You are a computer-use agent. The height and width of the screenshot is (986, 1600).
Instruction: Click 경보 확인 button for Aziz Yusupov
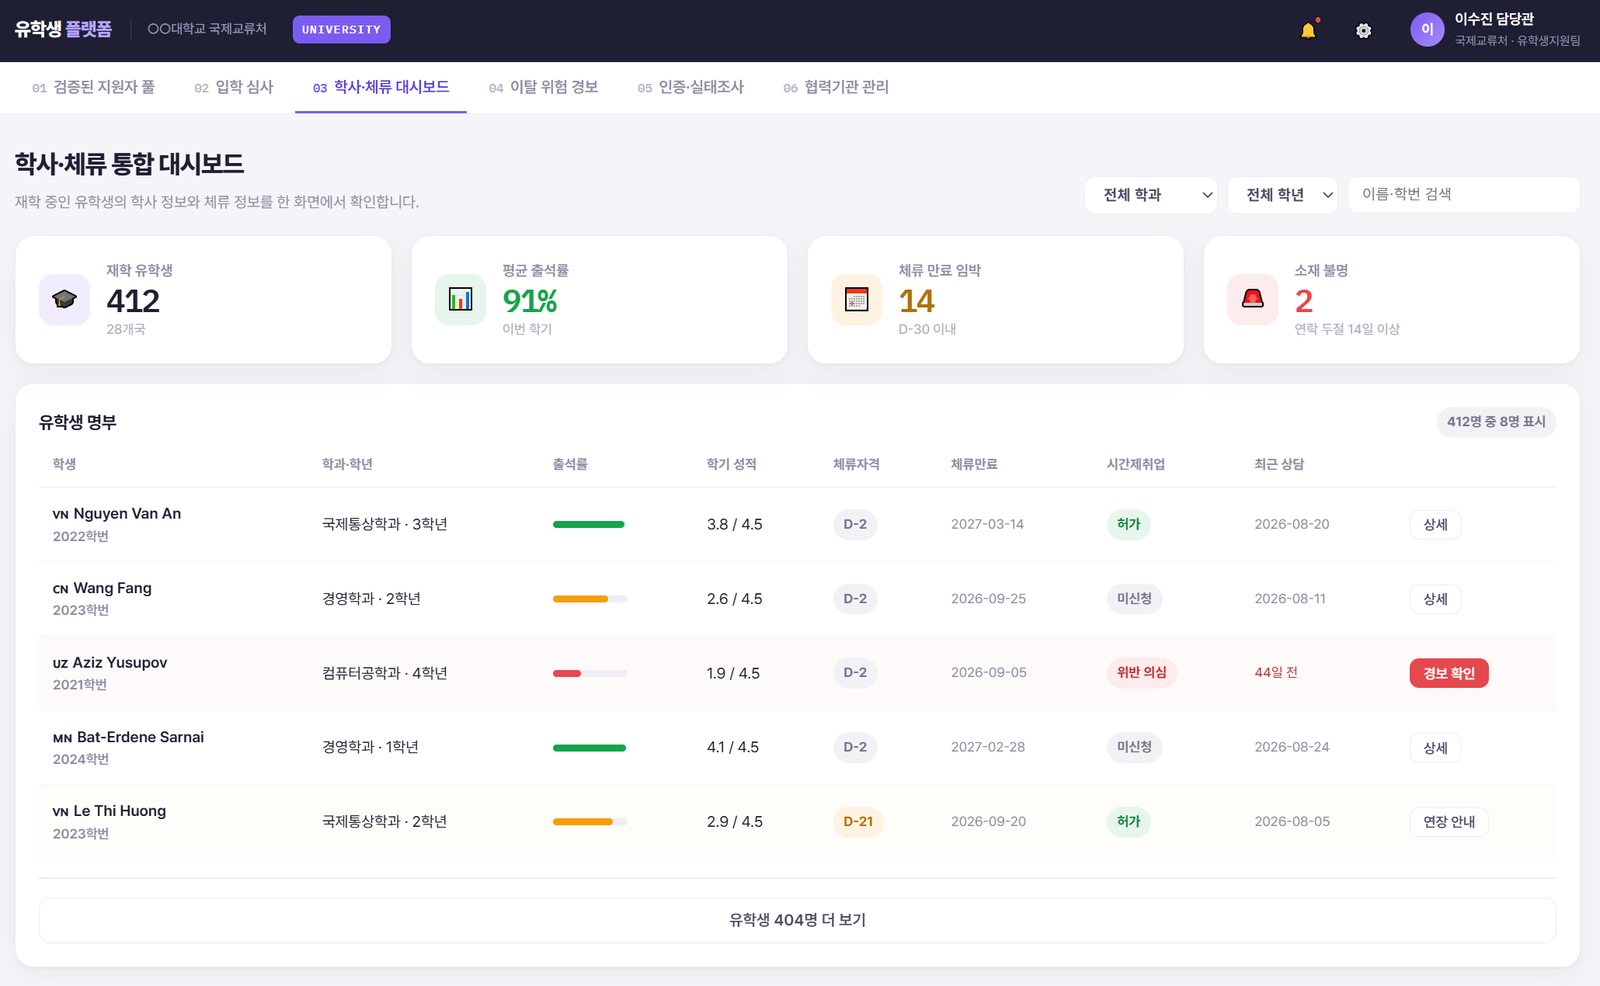(x=1449, y=673)
